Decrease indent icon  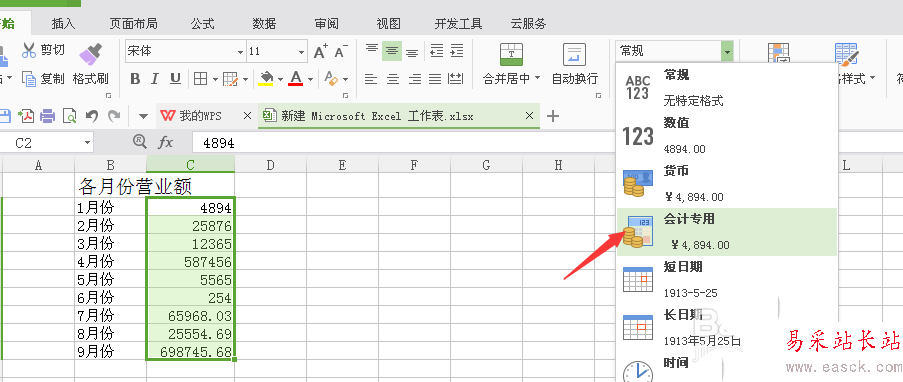pyautogui.click(x=437, y=51)
